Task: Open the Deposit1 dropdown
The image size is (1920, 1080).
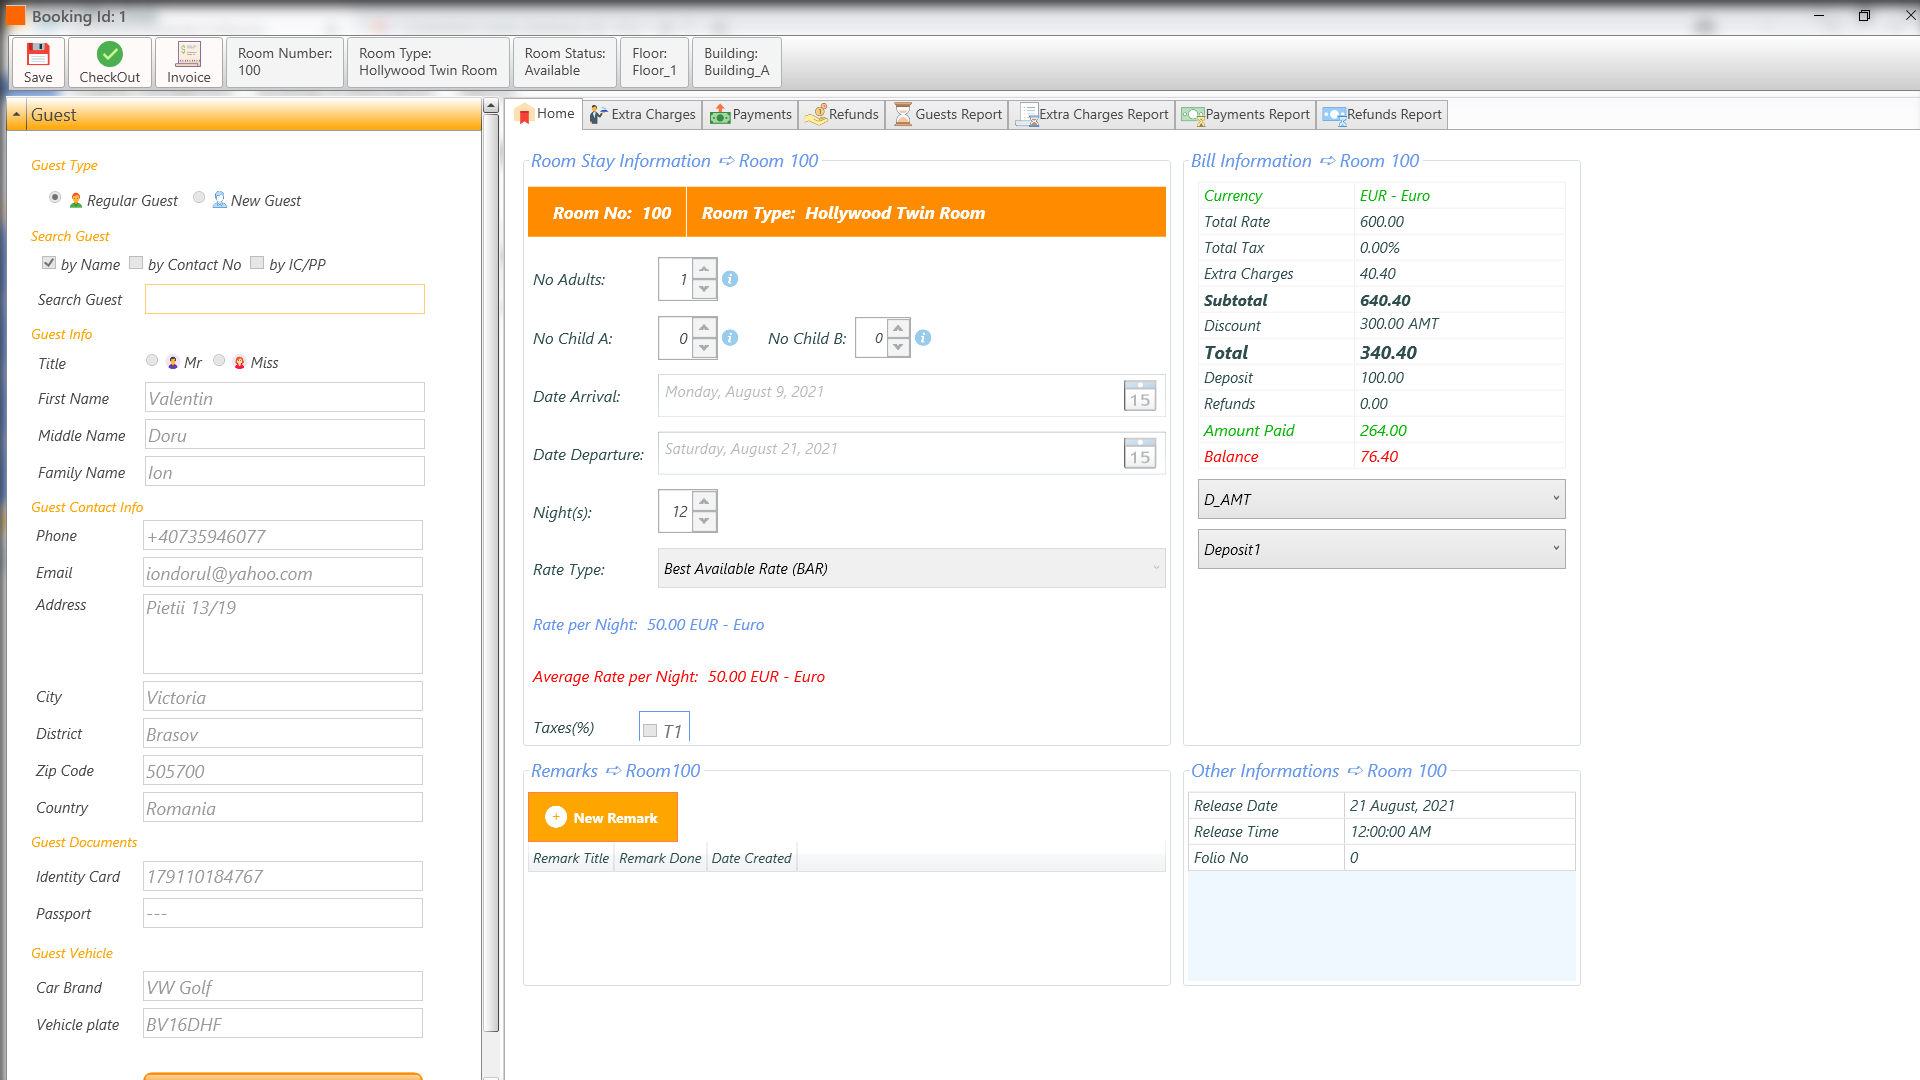Action: pyautogui.click(x=1555, y=549)
